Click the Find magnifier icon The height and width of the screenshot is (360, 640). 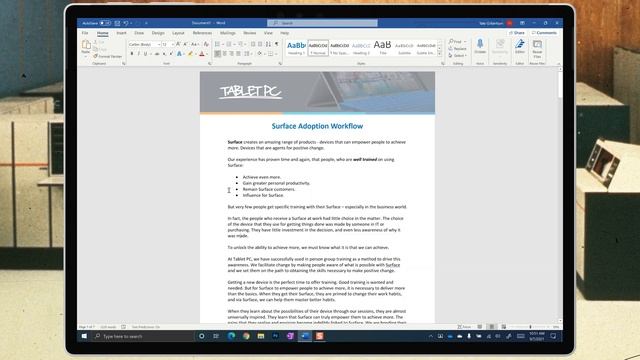click(x=451, y=42)
